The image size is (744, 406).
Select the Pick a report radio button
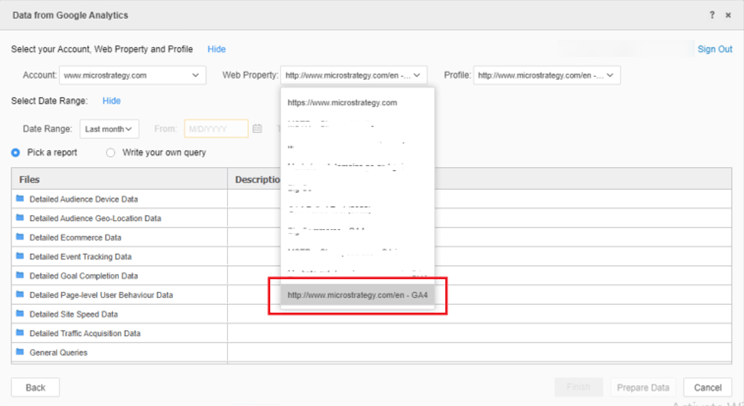[16, 153]
